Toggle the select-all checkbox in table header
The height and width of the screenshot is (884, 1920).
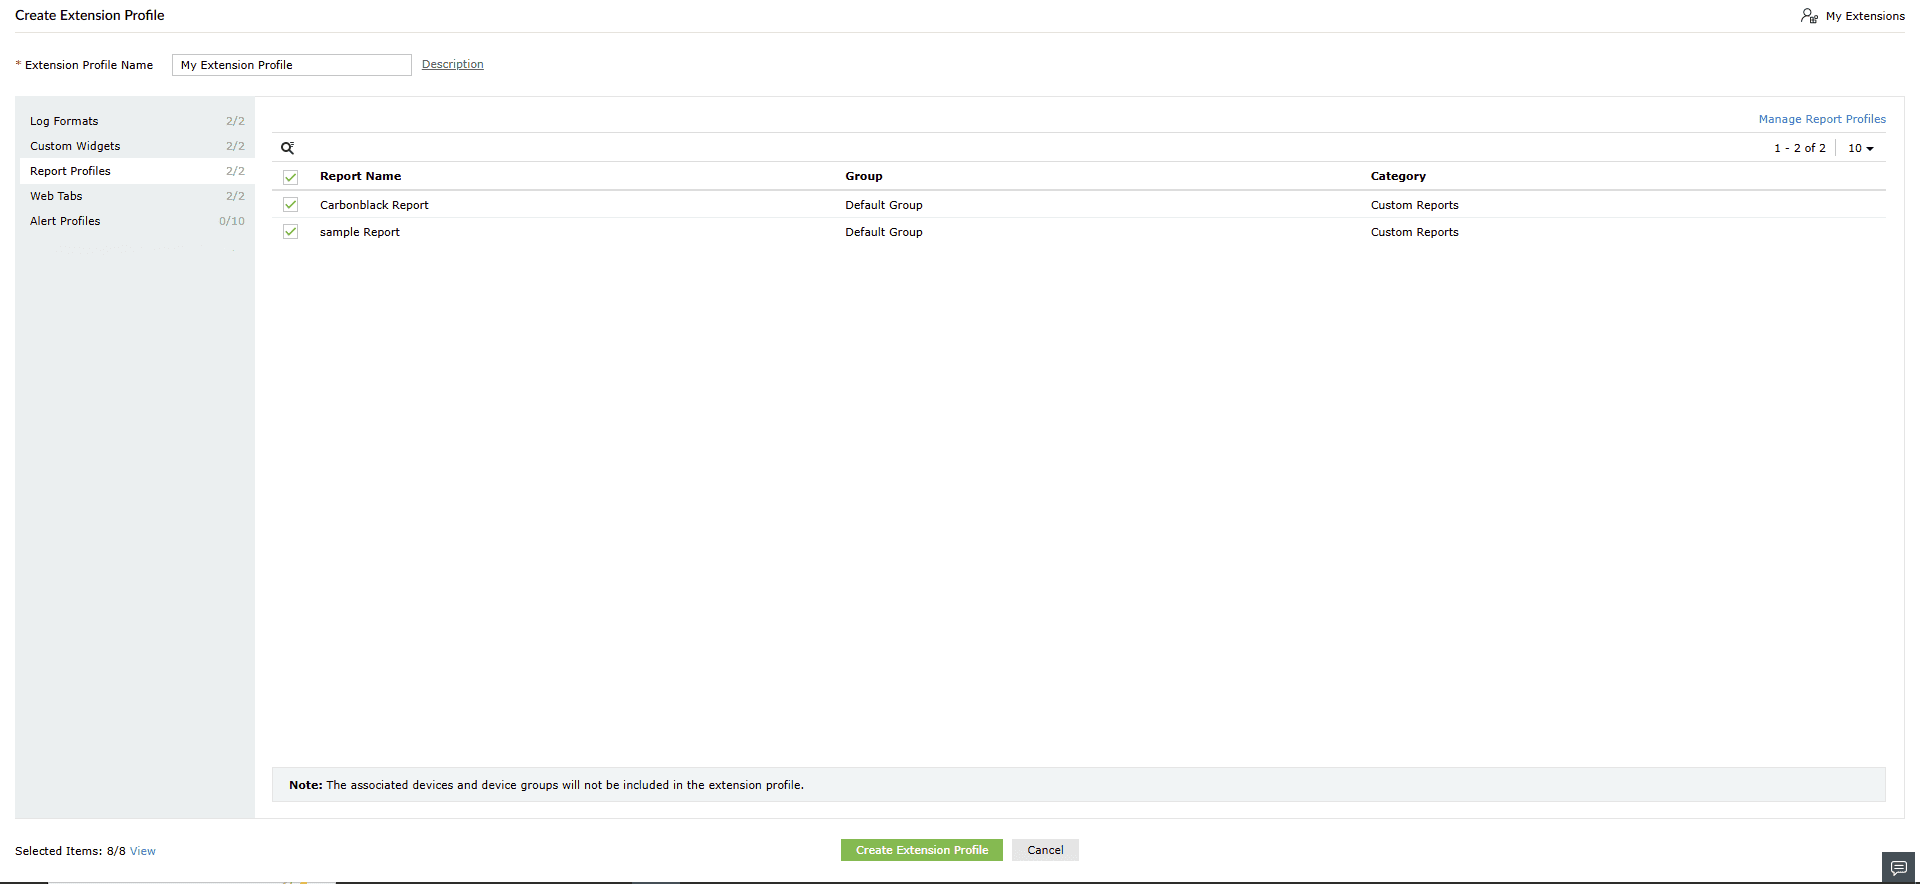291,177
